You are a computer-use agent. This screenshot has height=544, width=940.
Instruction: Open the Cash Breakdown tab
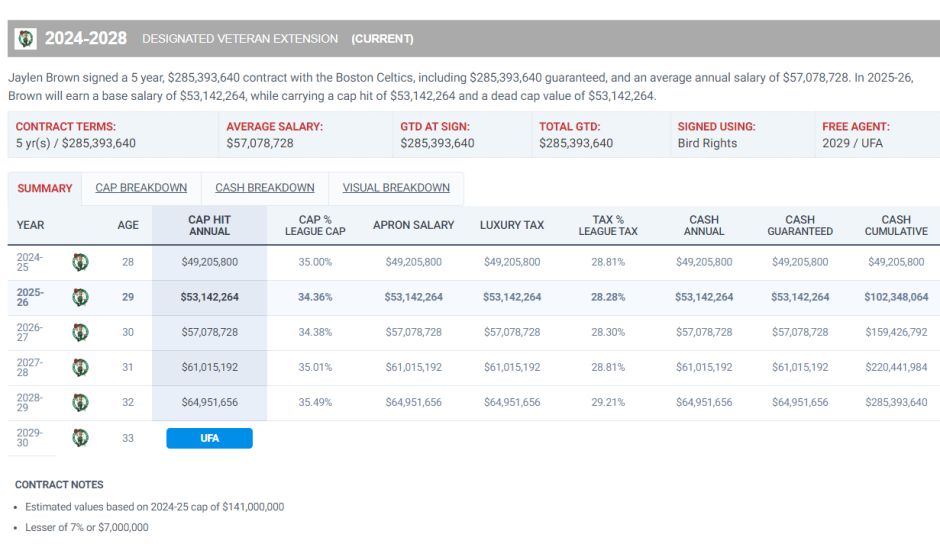coord(265,188)
